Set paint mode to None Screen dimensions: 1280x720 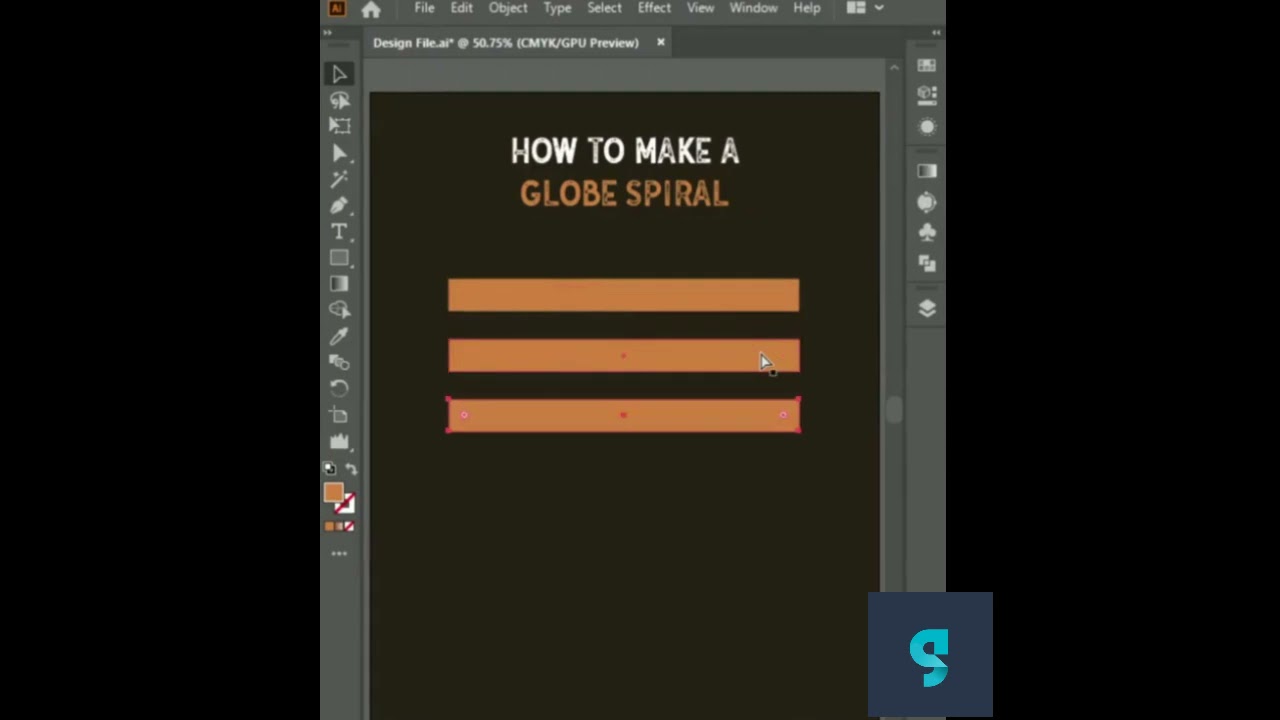tap(349, 527)
